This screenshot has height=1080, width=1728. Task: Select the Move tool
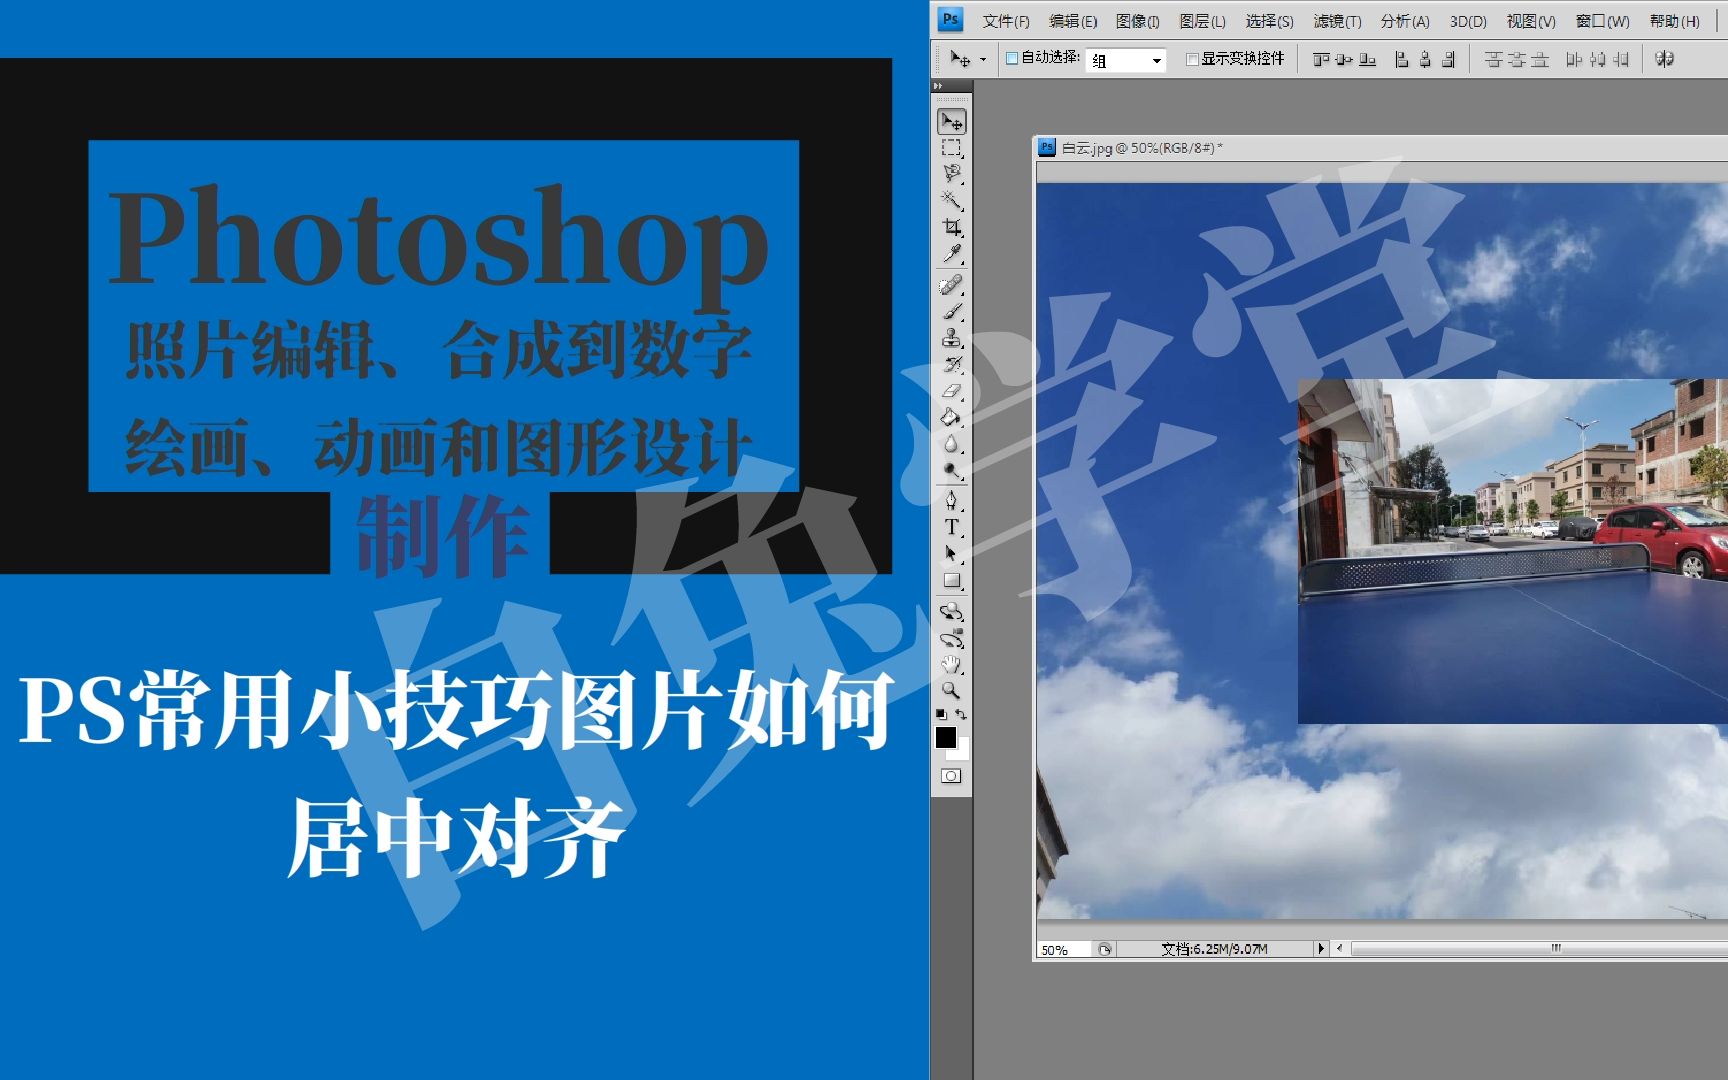click(x=953, y=123)
